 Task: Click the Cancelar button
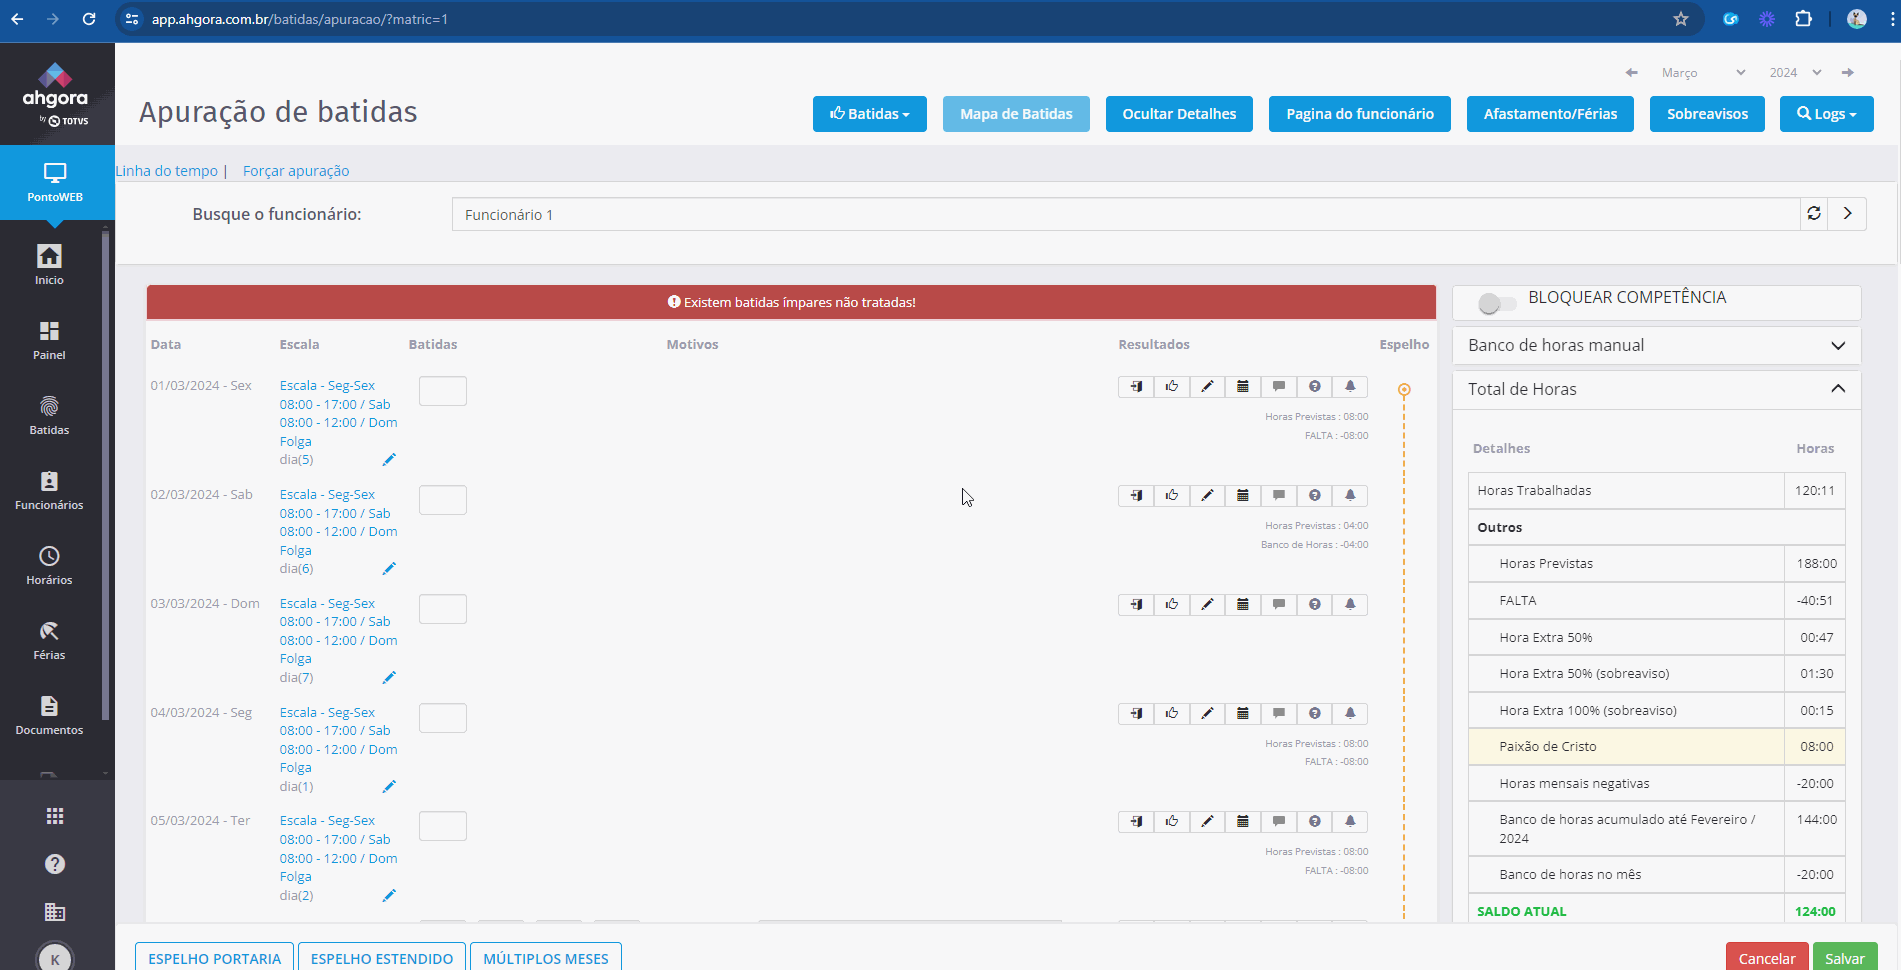tap(1767, 957)
